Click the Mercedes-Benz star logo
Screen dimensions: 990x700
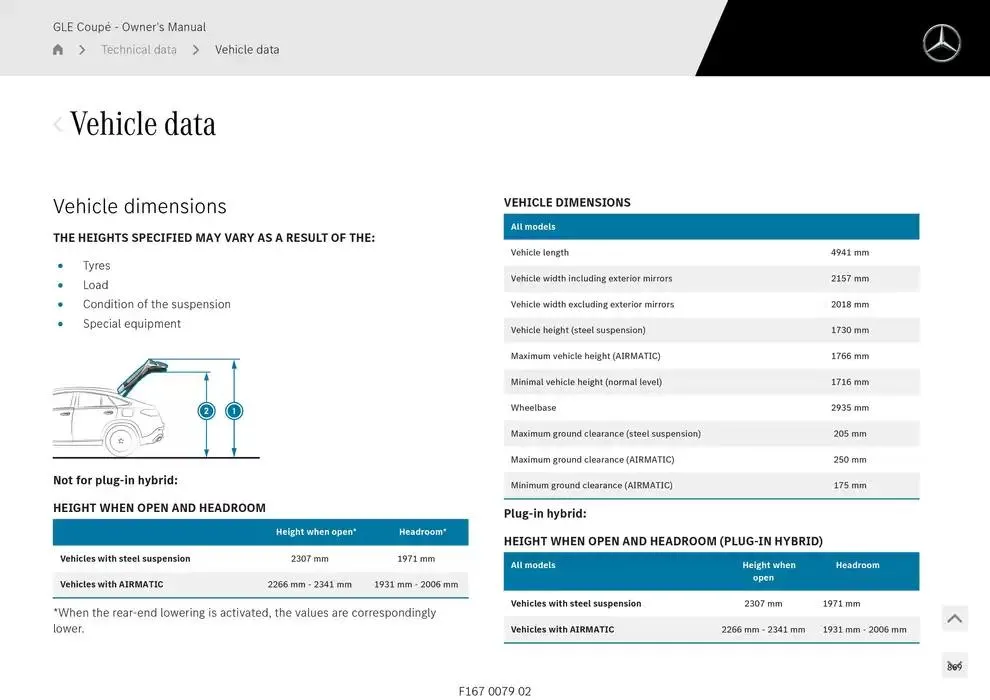(x=941, y=43)
